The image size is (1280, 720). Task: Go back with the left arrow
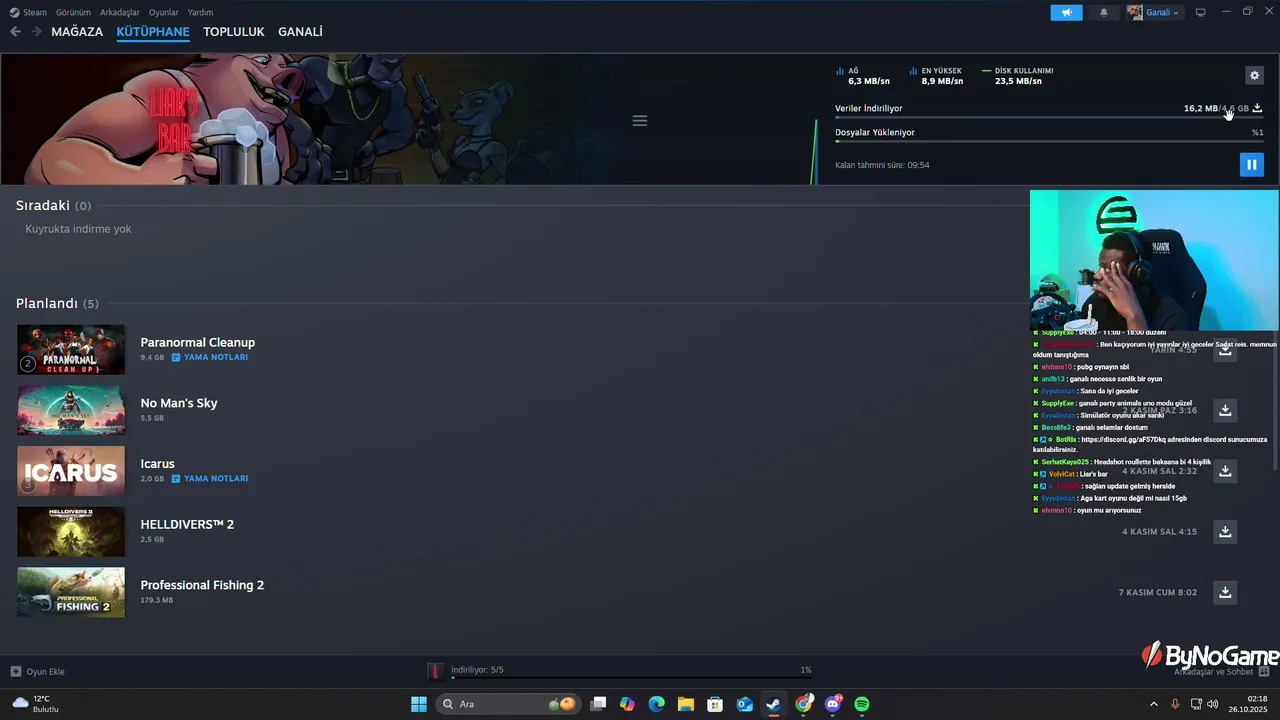pos(15,32)
